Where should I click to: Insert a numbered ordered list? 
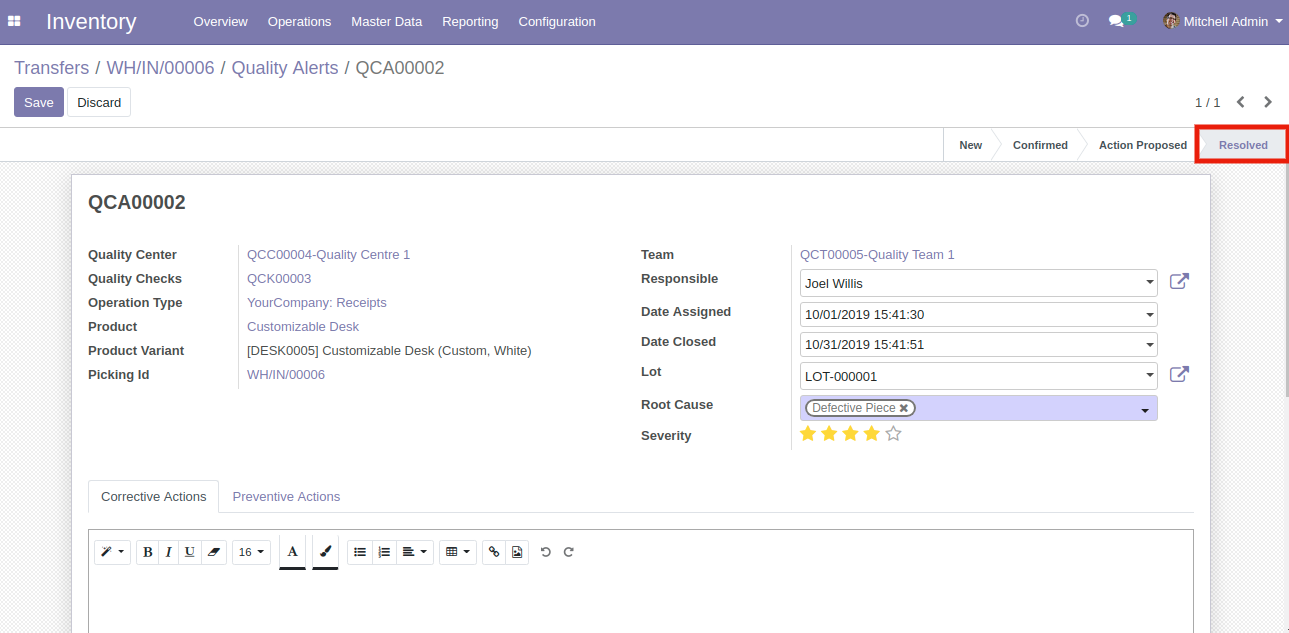point(384,552)
